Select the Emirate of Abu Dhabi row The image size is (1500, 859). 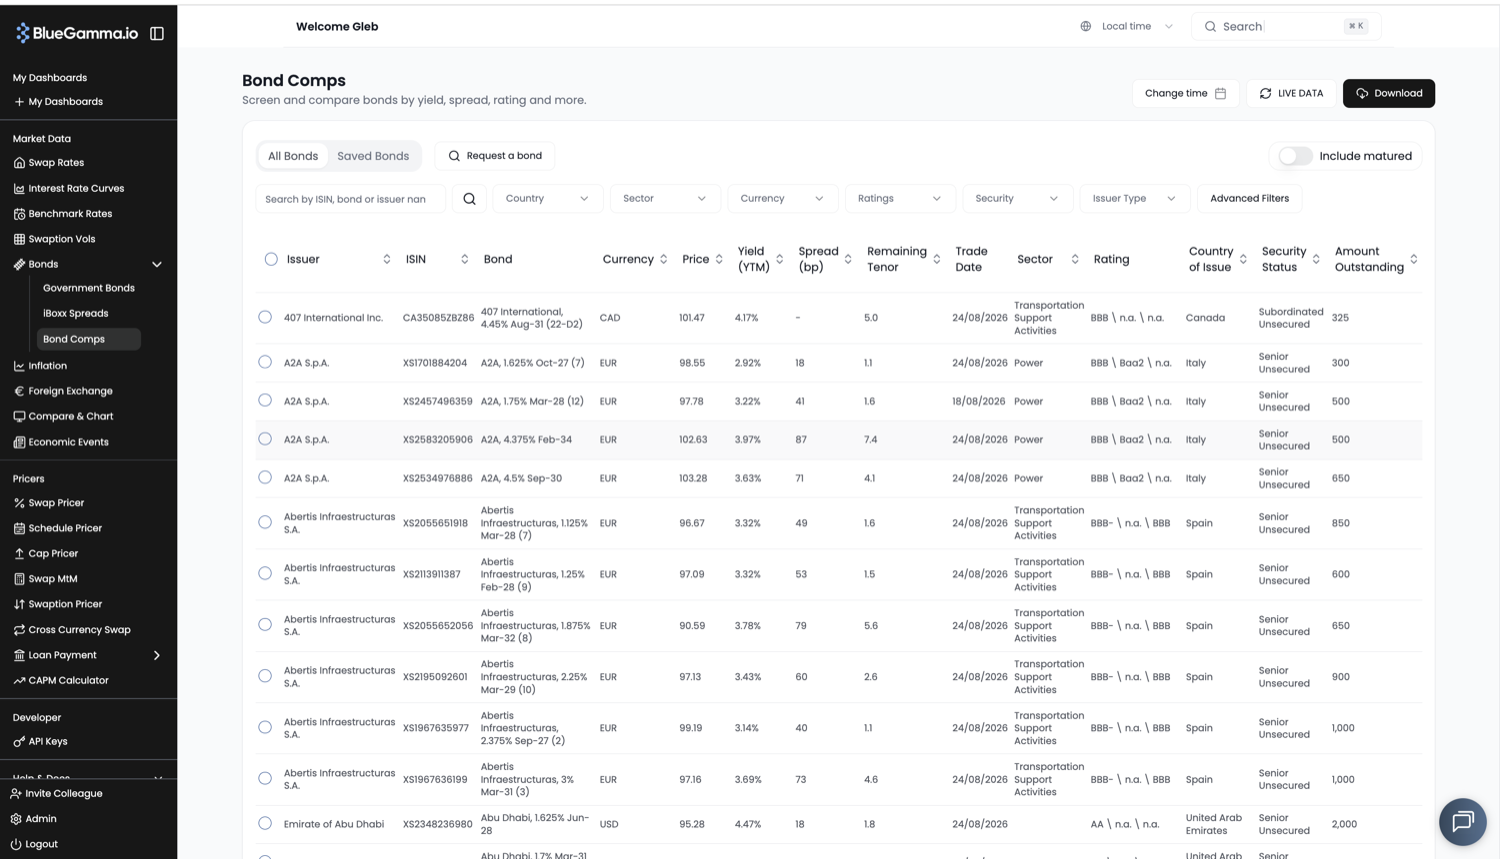[265, 824]
